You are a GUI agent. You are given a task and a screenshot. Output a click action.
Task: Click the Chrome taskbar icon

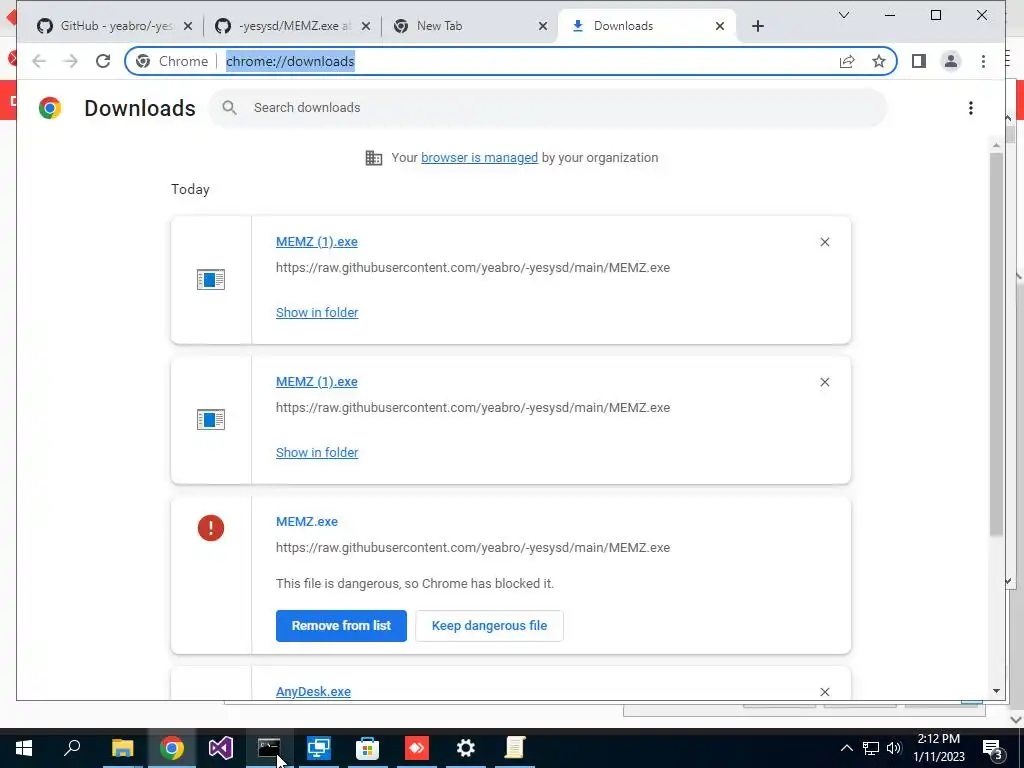pyautogui.click(x=171, y=748)
